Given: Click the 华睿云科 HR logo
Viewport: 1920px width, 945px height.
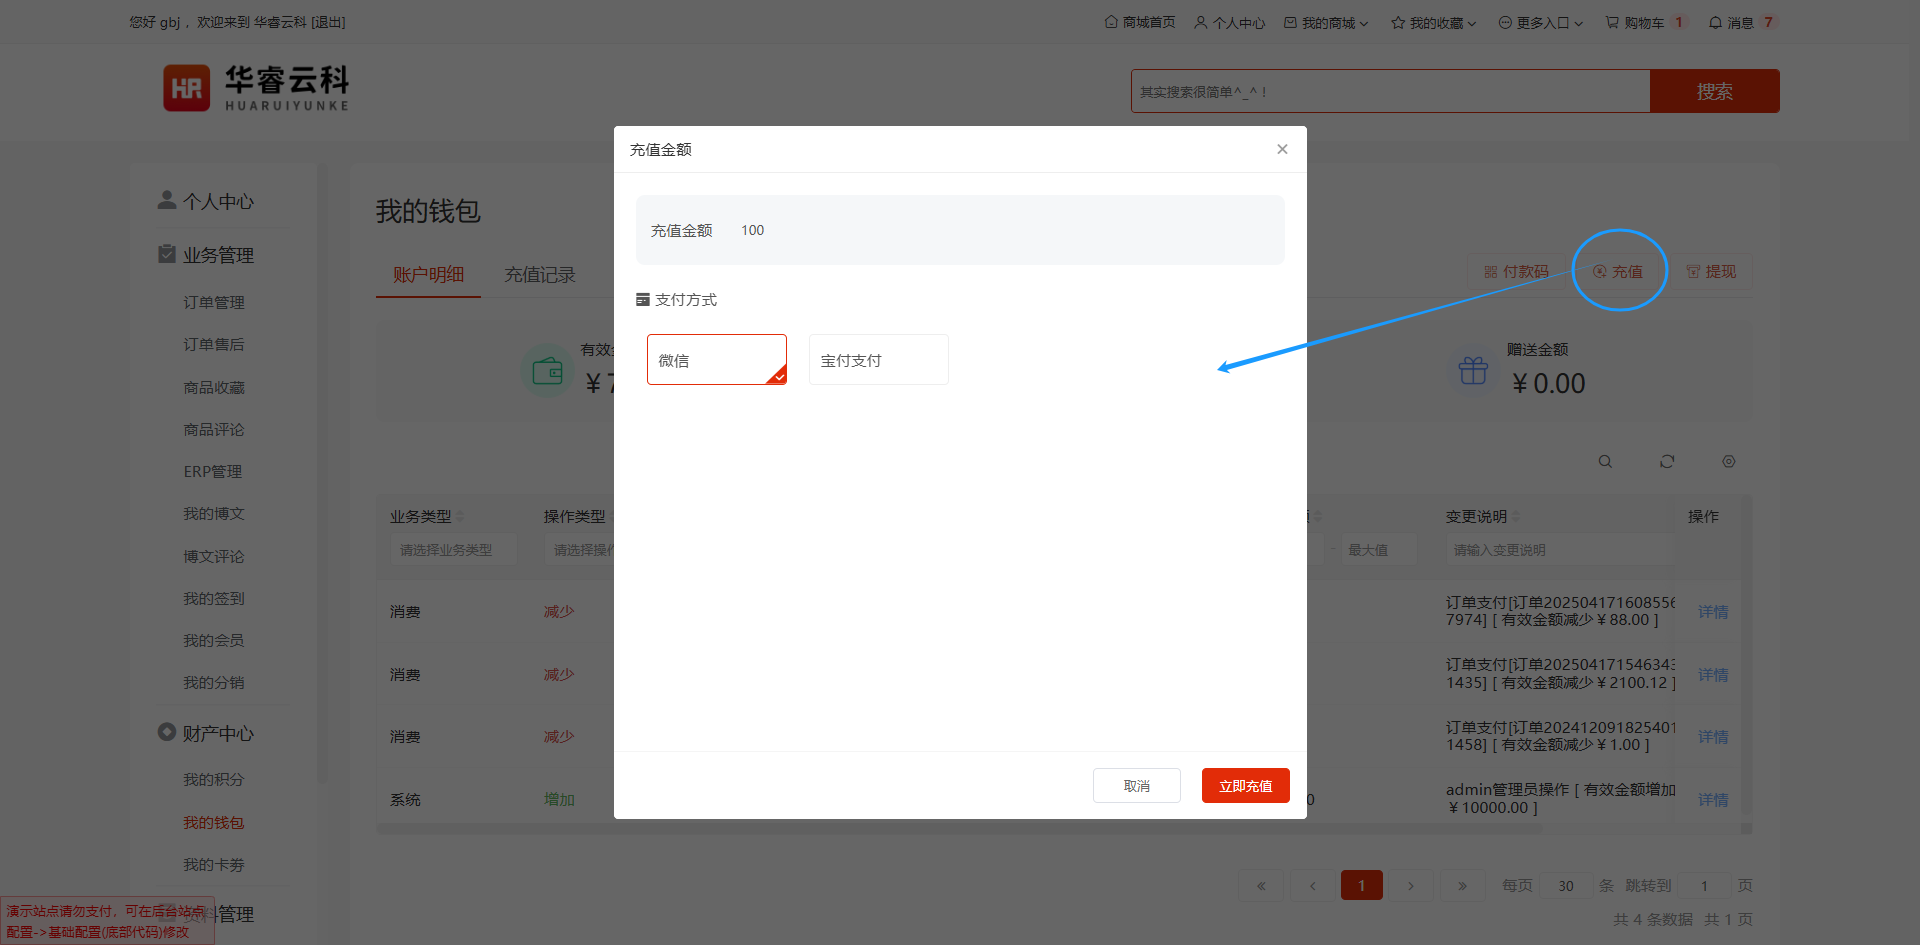Looking at the screenshot, I should (187, 88).
